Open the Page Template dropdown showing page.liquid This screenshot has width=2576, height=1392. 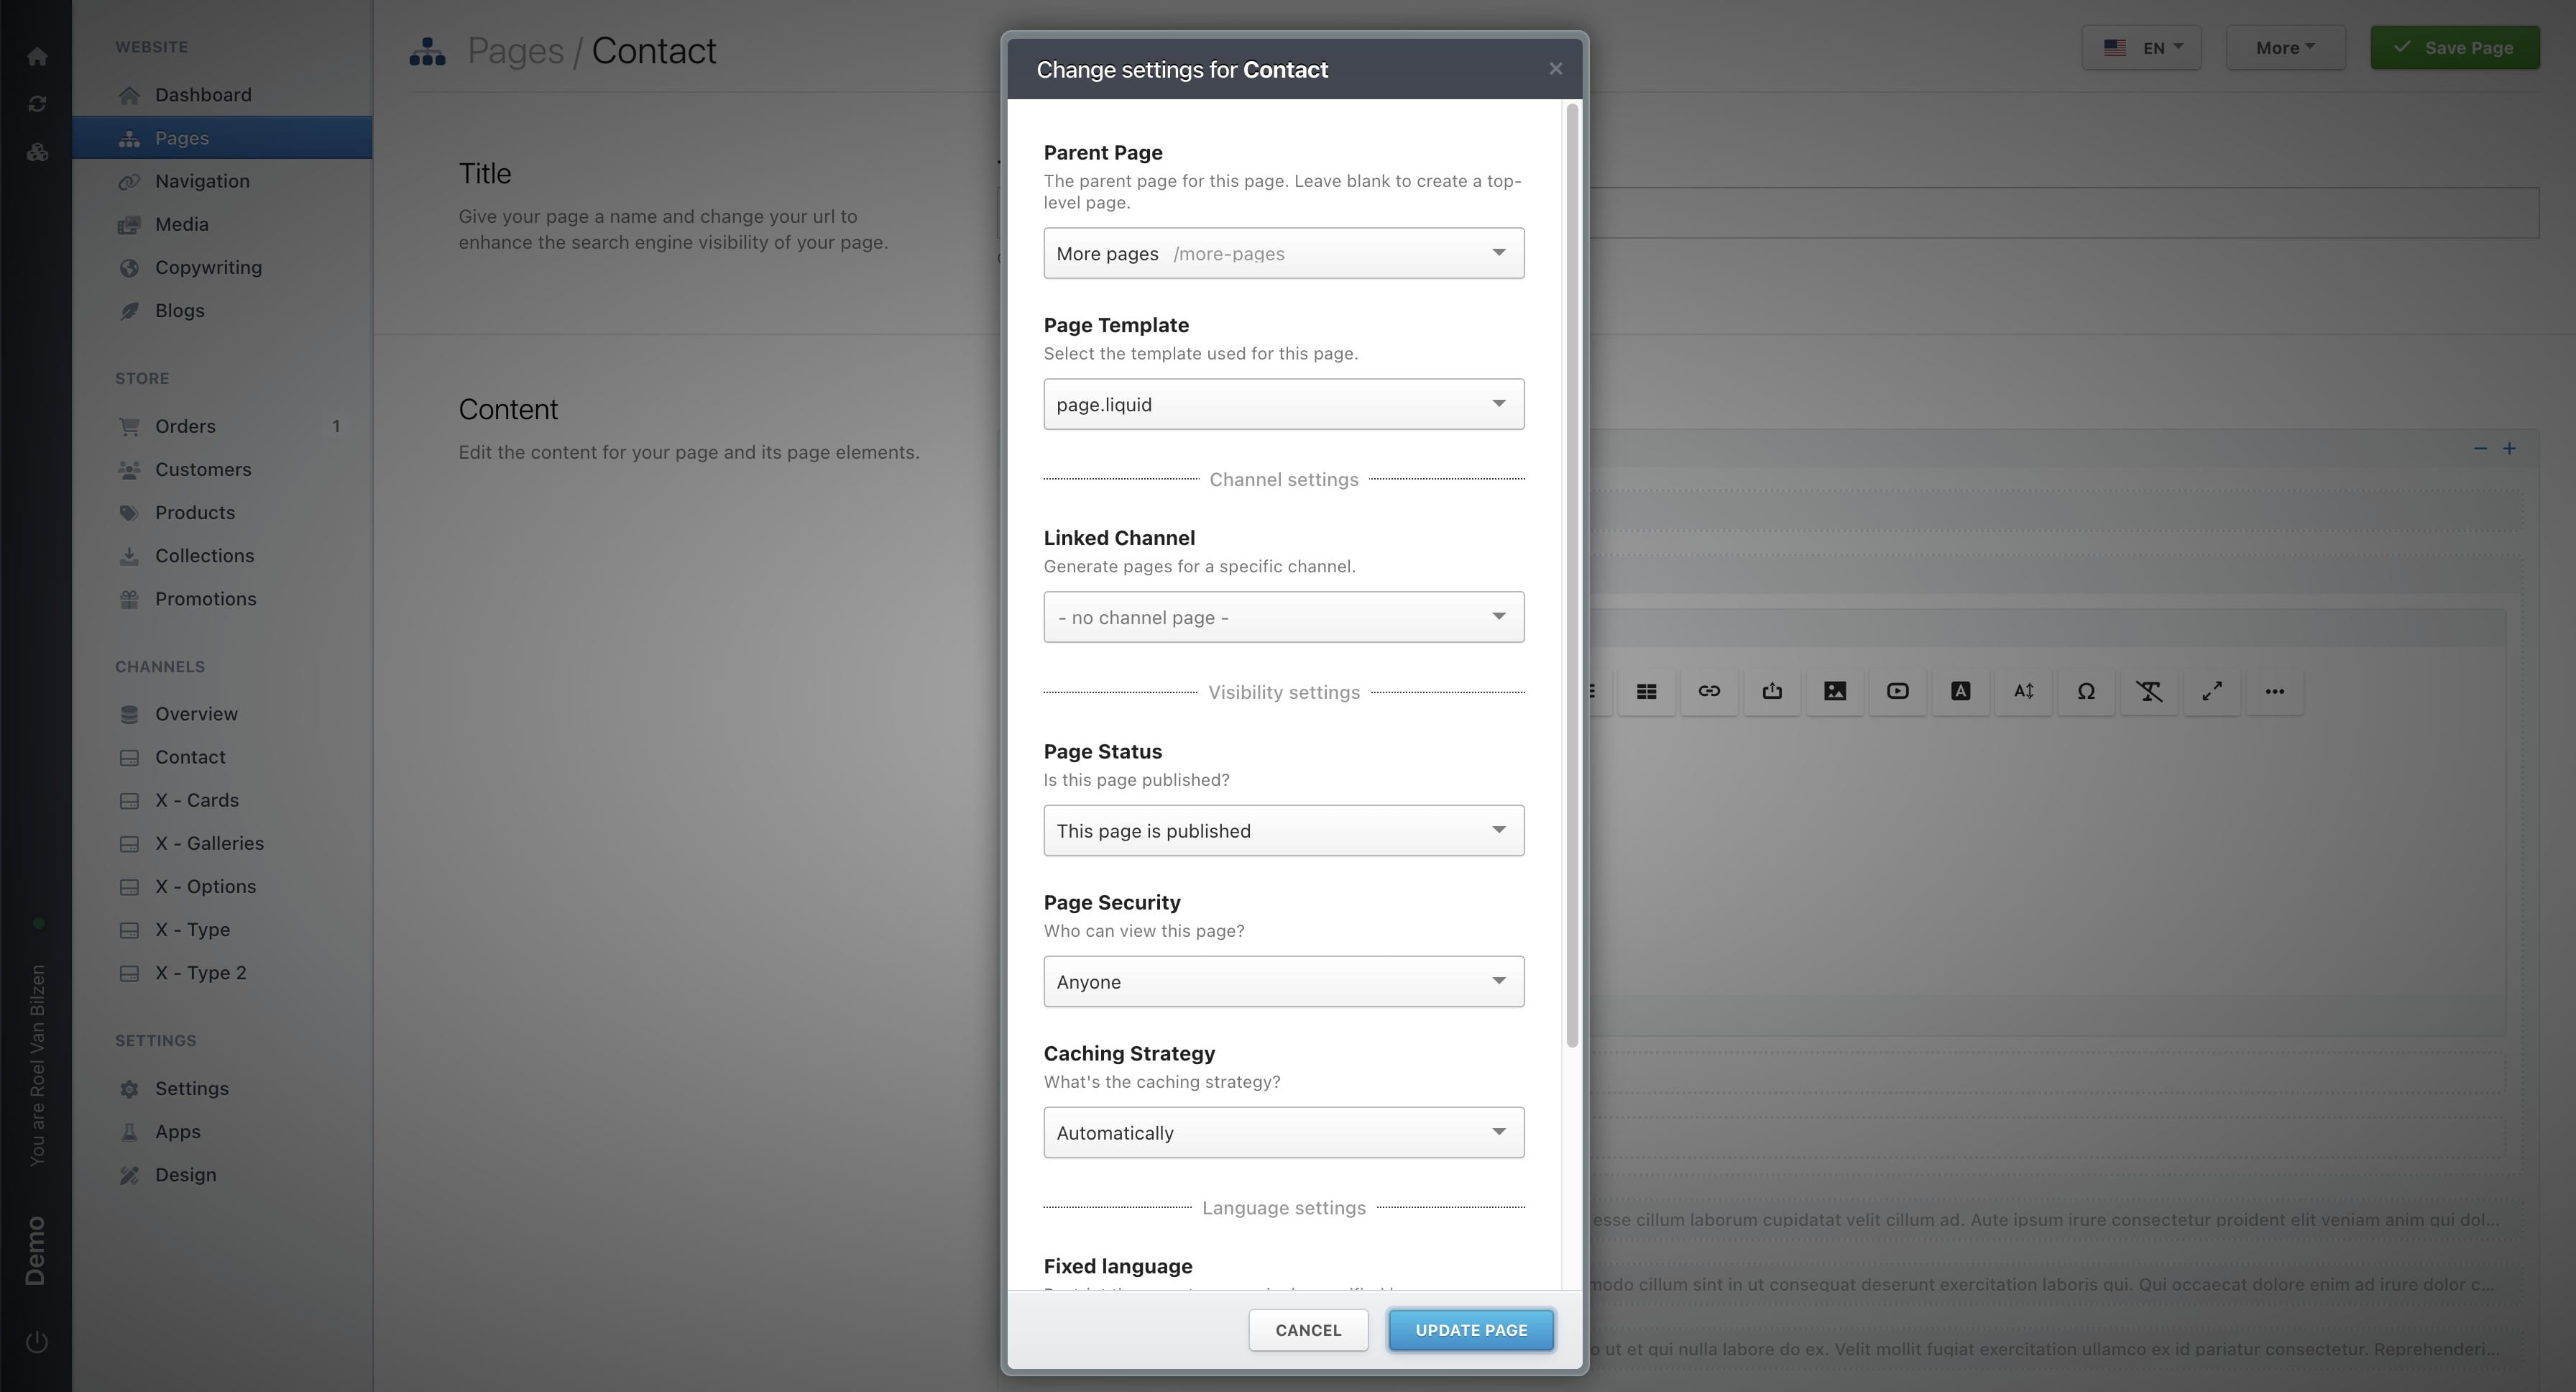coord(1283,404)
